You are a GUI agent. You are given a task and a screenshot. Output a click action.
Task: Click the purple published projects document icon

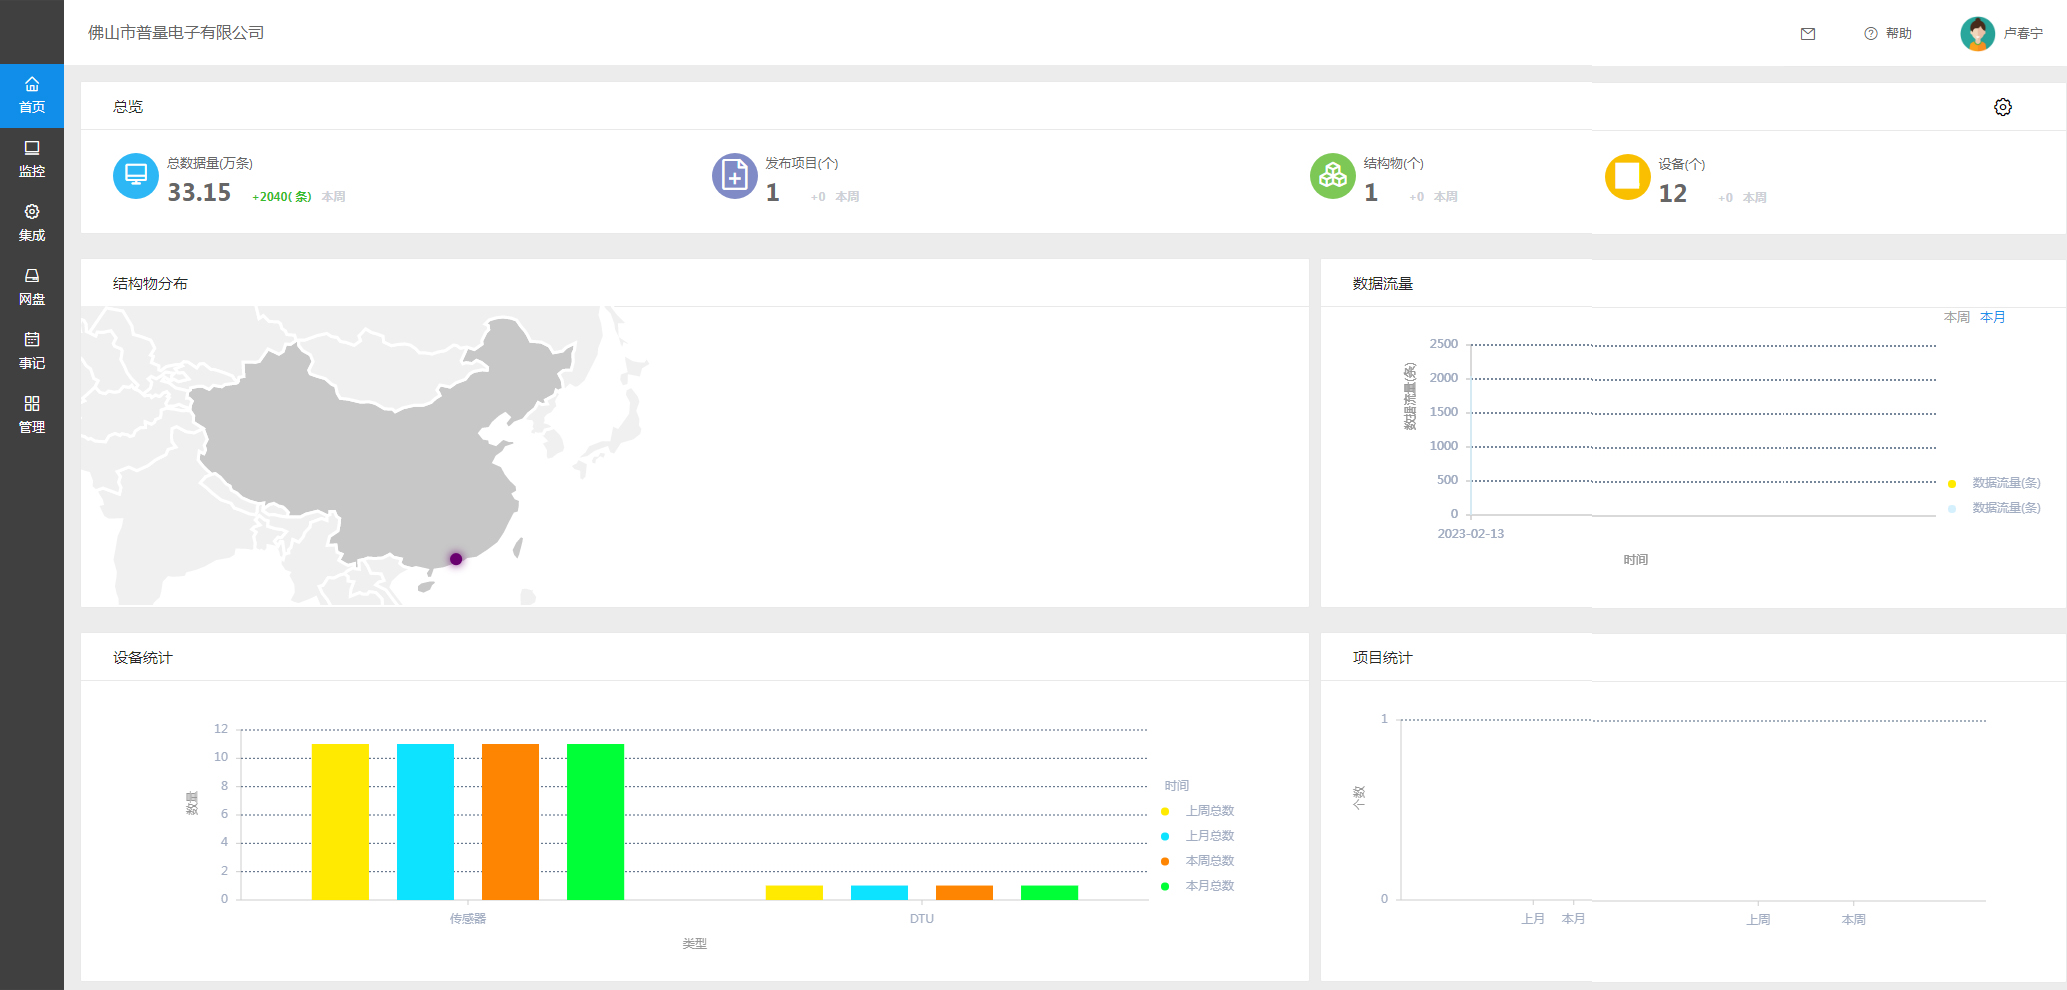(x=734, y=176)
